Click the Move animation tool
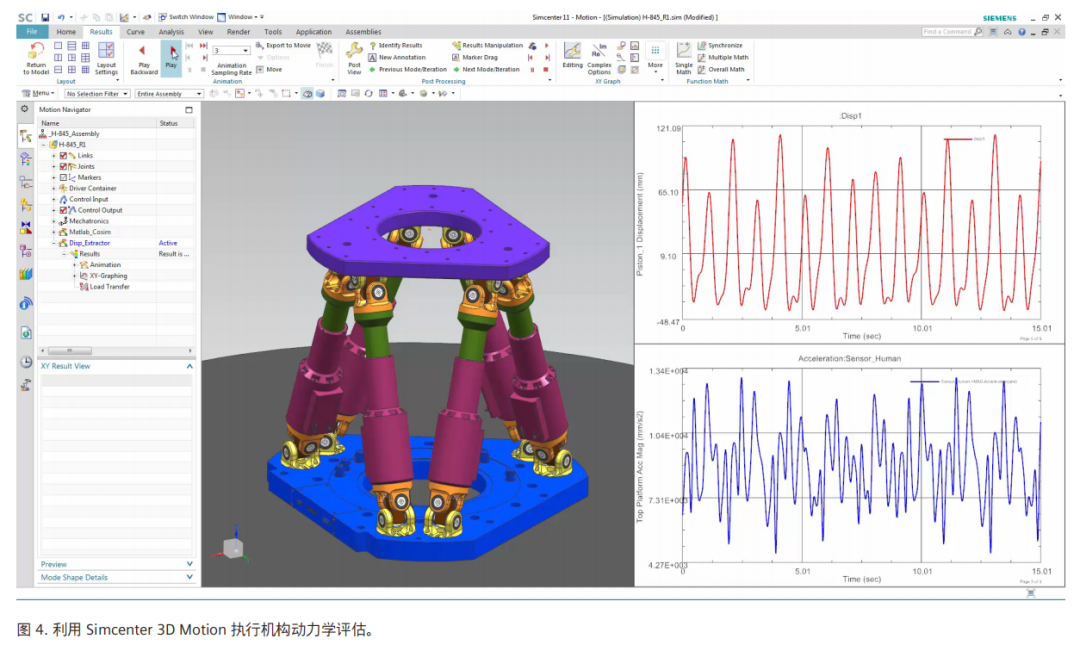Viewport: 1080px width, 645px height. pyautogui.click(x=269, y=70)
